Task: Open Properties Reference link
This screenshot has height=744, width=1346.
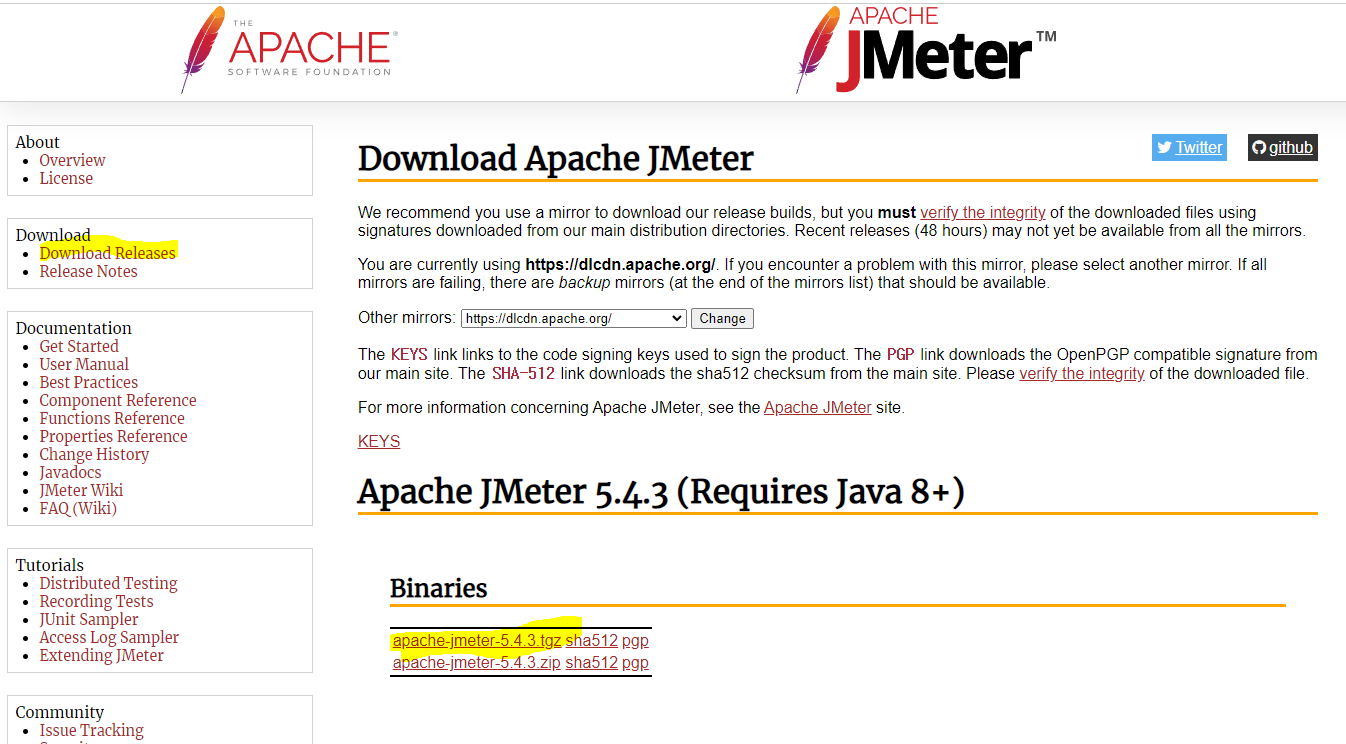Action: point(113,436)
